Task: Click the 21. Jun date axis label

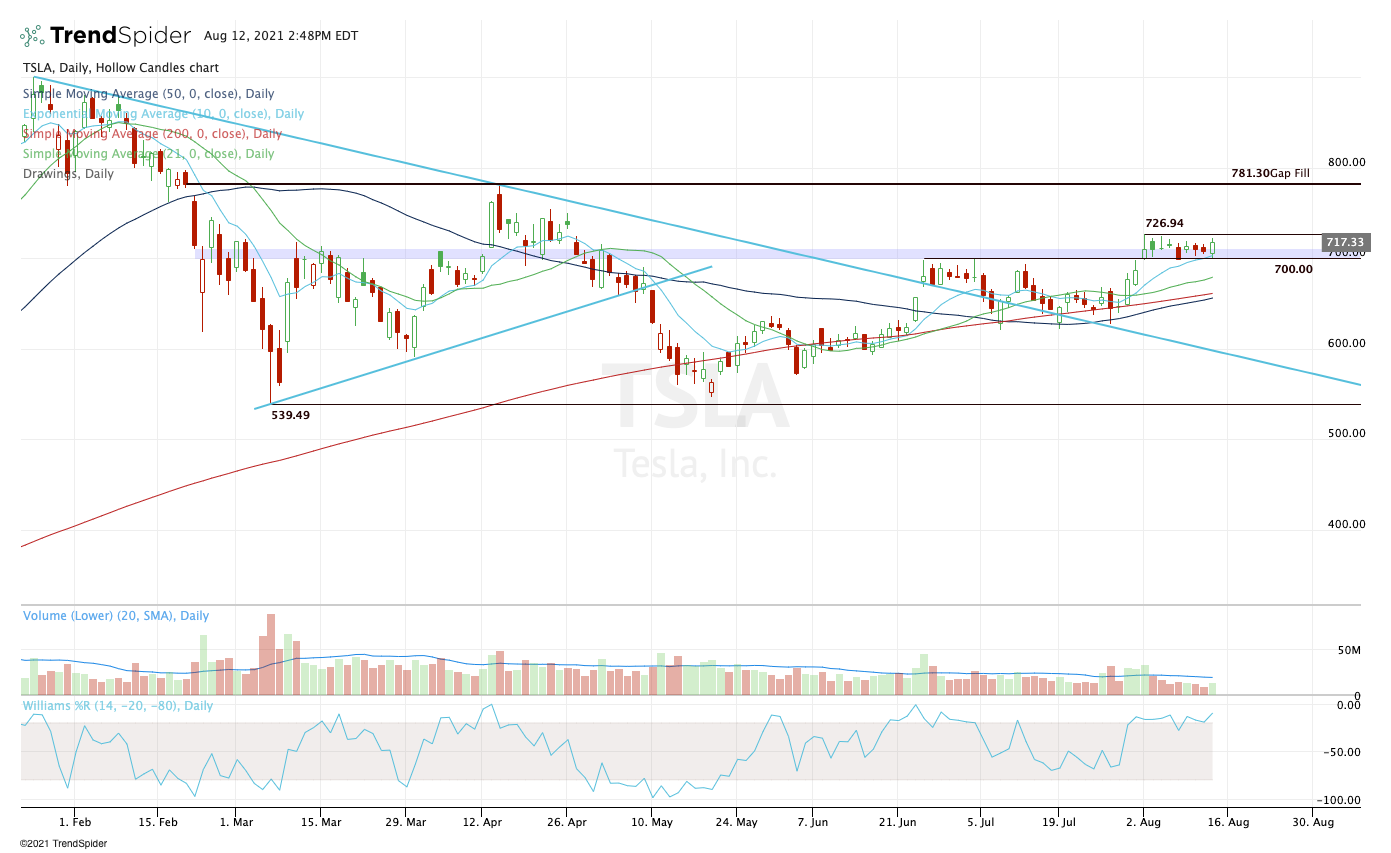Action: point(897,823)
